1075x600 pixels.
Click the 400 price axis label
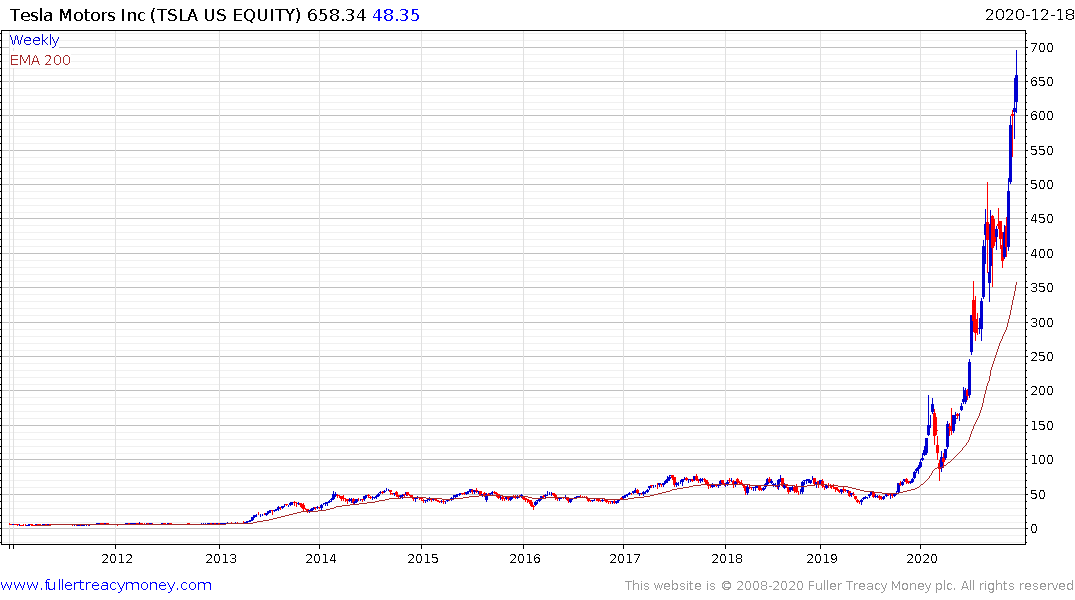click(x=1042, y=254)
